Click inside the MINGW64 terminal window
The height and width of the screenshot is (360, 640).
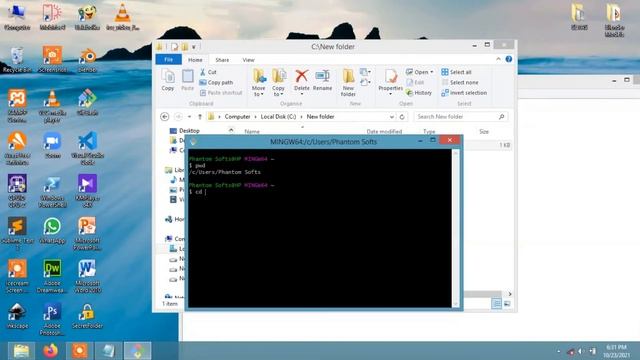coord(320,228)
